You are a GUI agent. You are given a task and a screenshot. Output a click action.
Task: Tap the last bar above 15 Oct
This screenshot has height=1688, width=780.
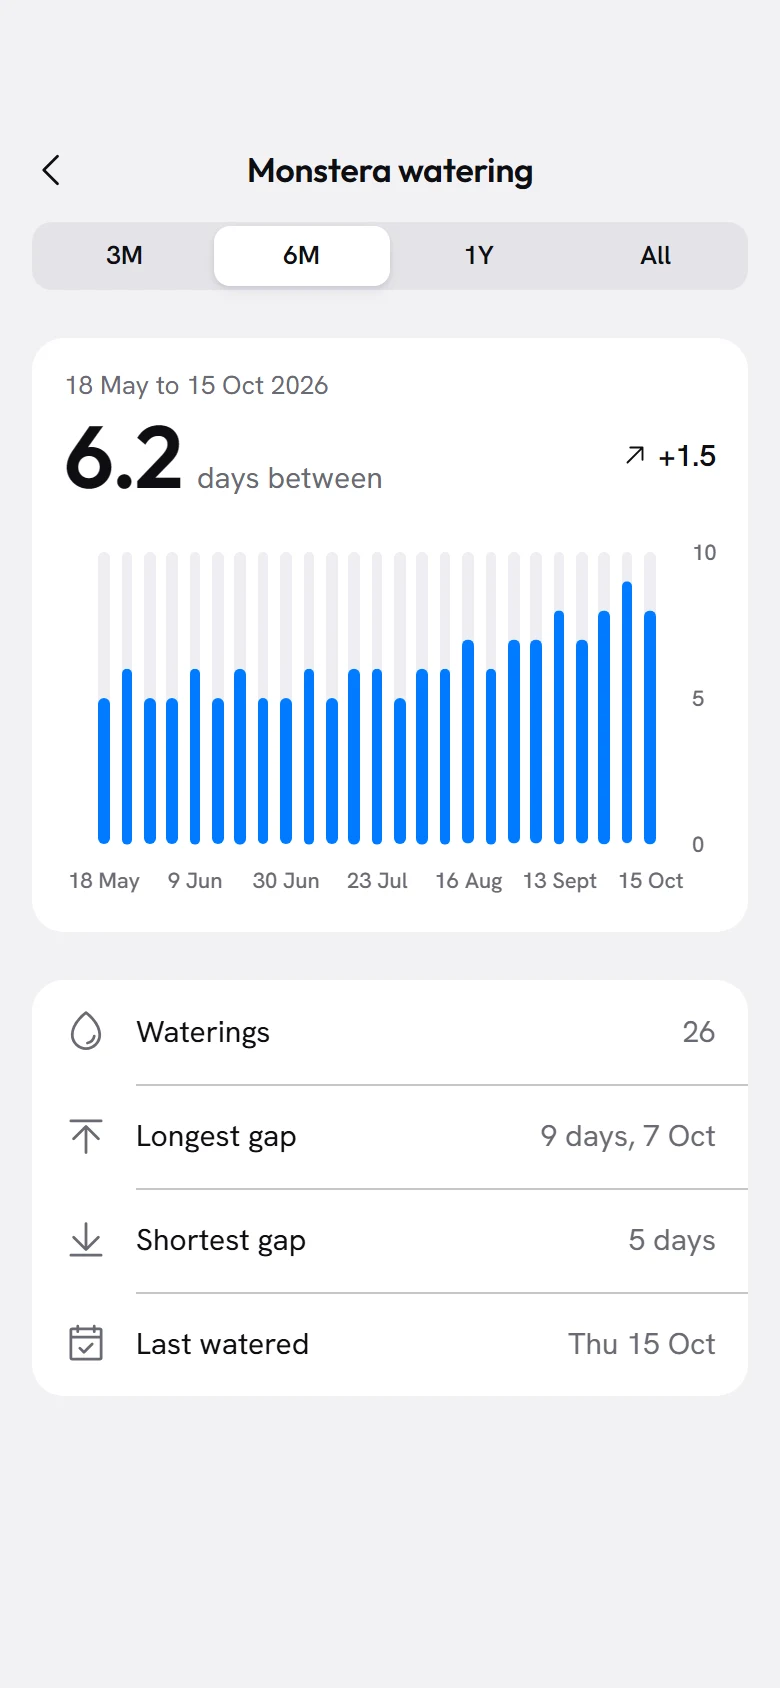coord(650,727)
